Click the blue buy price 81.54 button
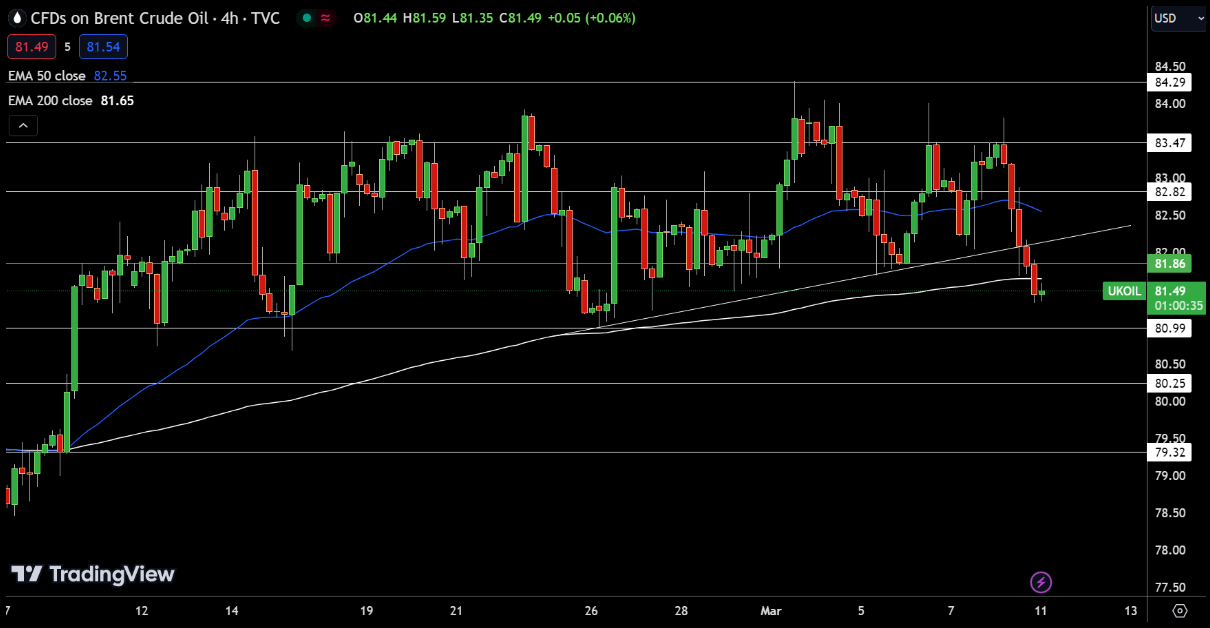Viewport: 1210px width, 628px height. pos(105,46)
